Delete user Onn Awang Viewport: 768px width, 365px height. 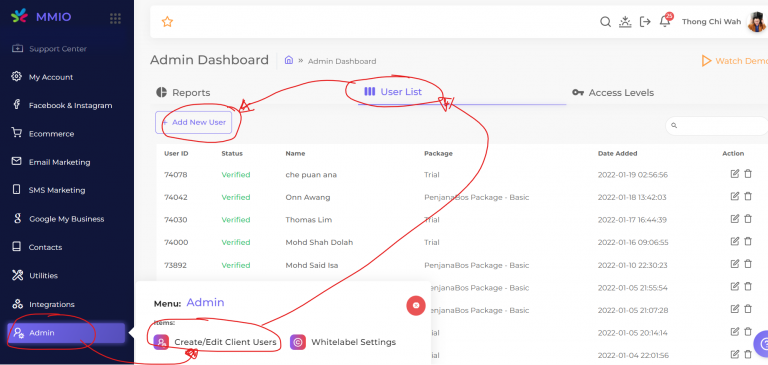click(x=748, y=196)
